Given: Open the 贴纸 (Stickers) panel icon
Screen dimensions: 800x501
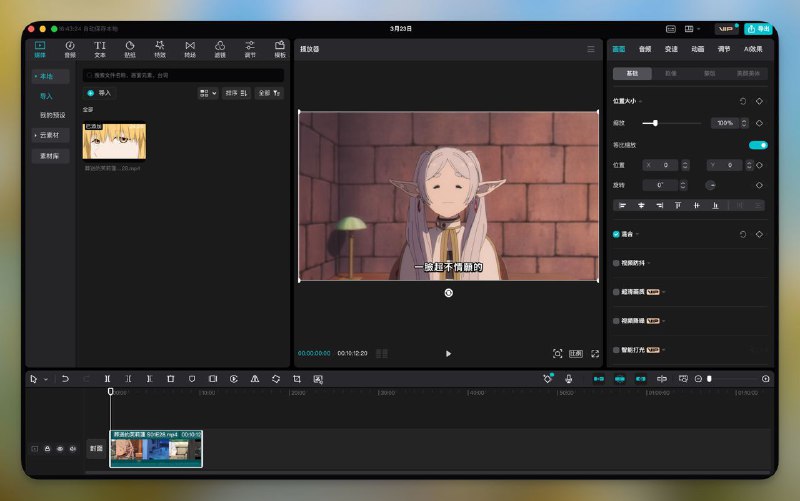Looking at the screenshot, I should coord(130,48).
